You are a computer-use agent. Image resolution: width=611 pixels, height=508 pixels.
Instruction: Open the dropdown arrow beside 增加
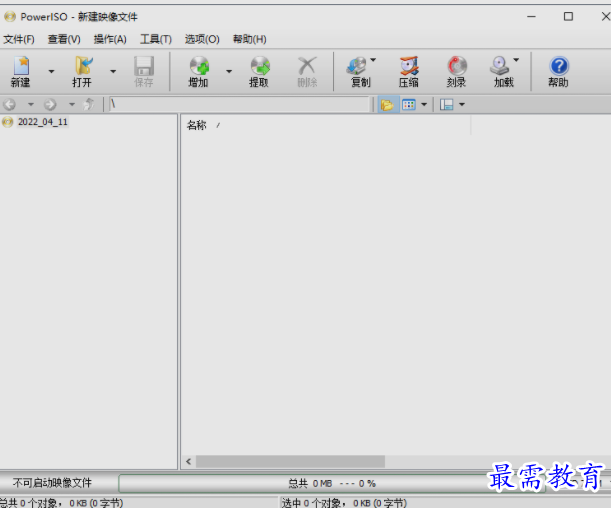coord(229,71)
